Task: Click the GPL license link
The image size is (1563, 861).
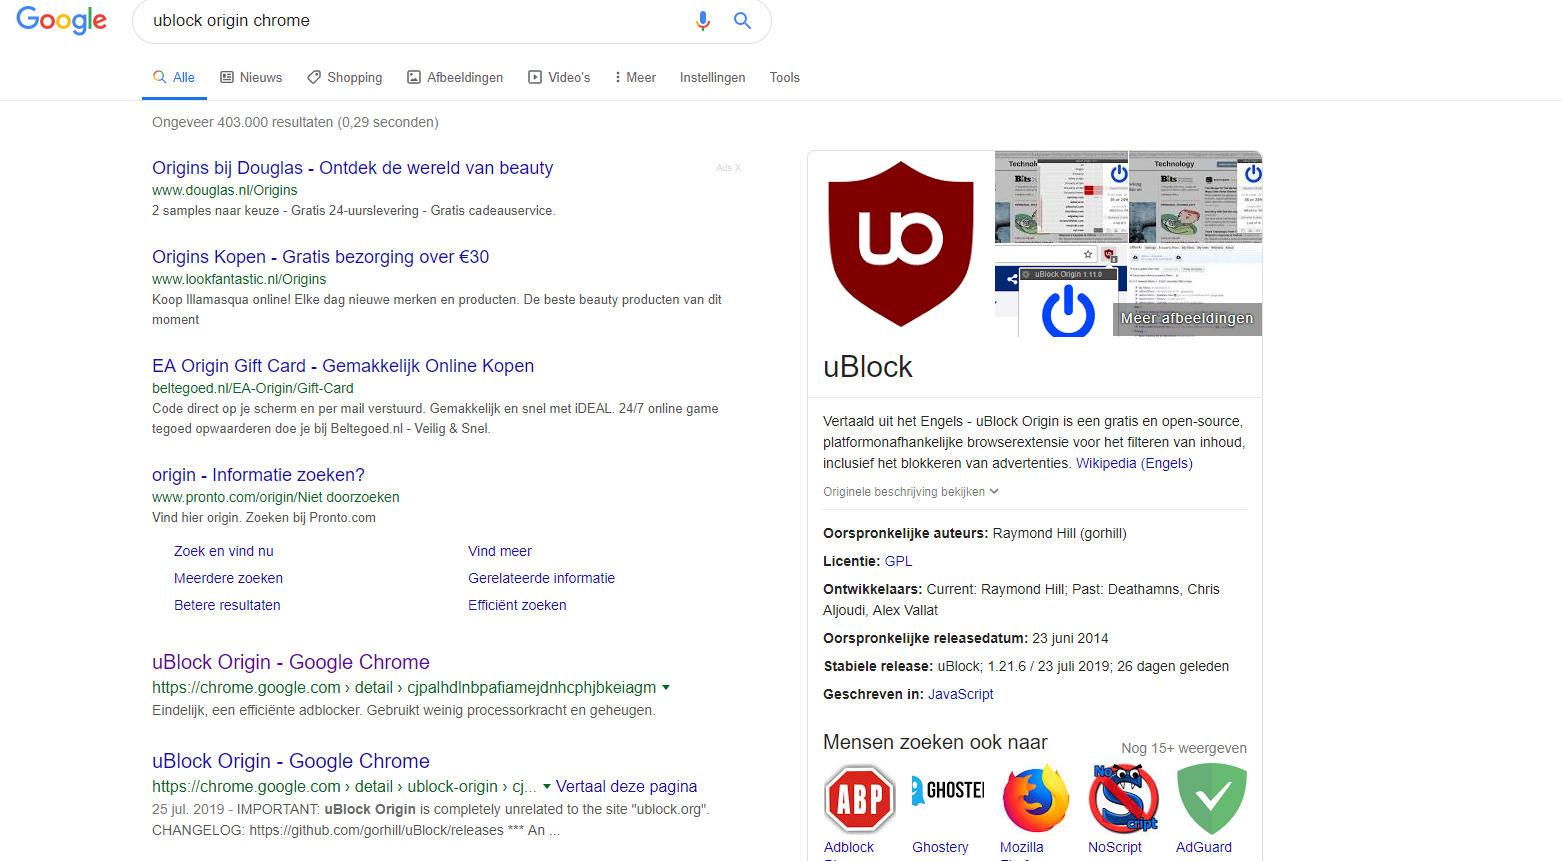Action: click(898, 561)
